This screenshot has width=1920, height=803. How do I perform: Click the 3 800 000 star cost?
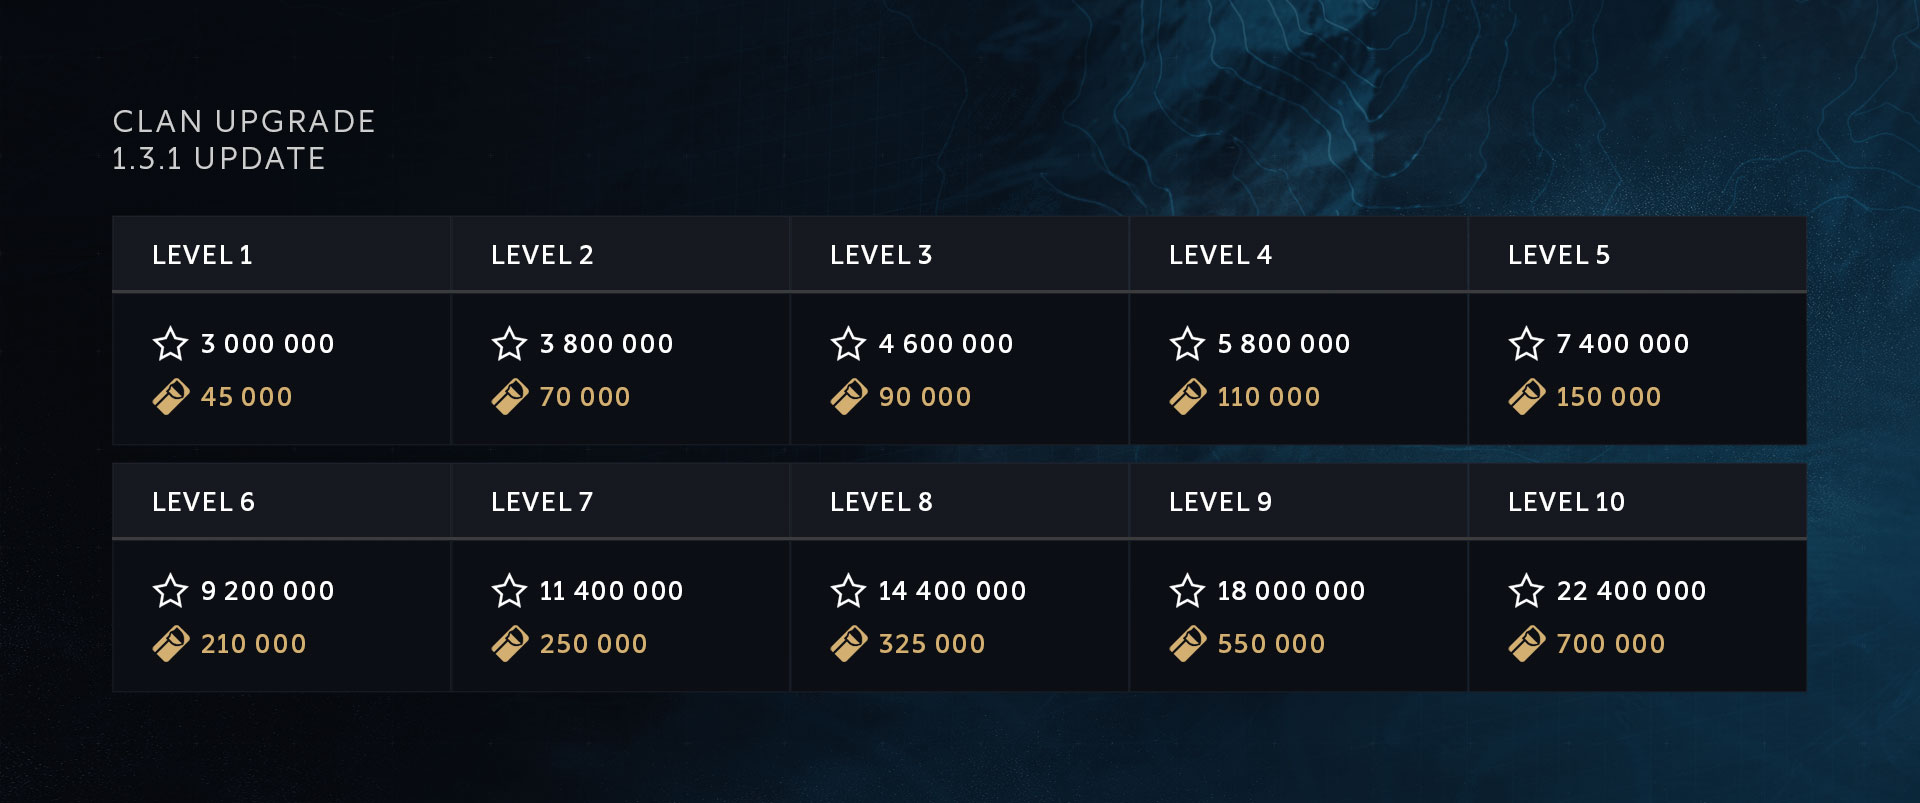[606, 344]
